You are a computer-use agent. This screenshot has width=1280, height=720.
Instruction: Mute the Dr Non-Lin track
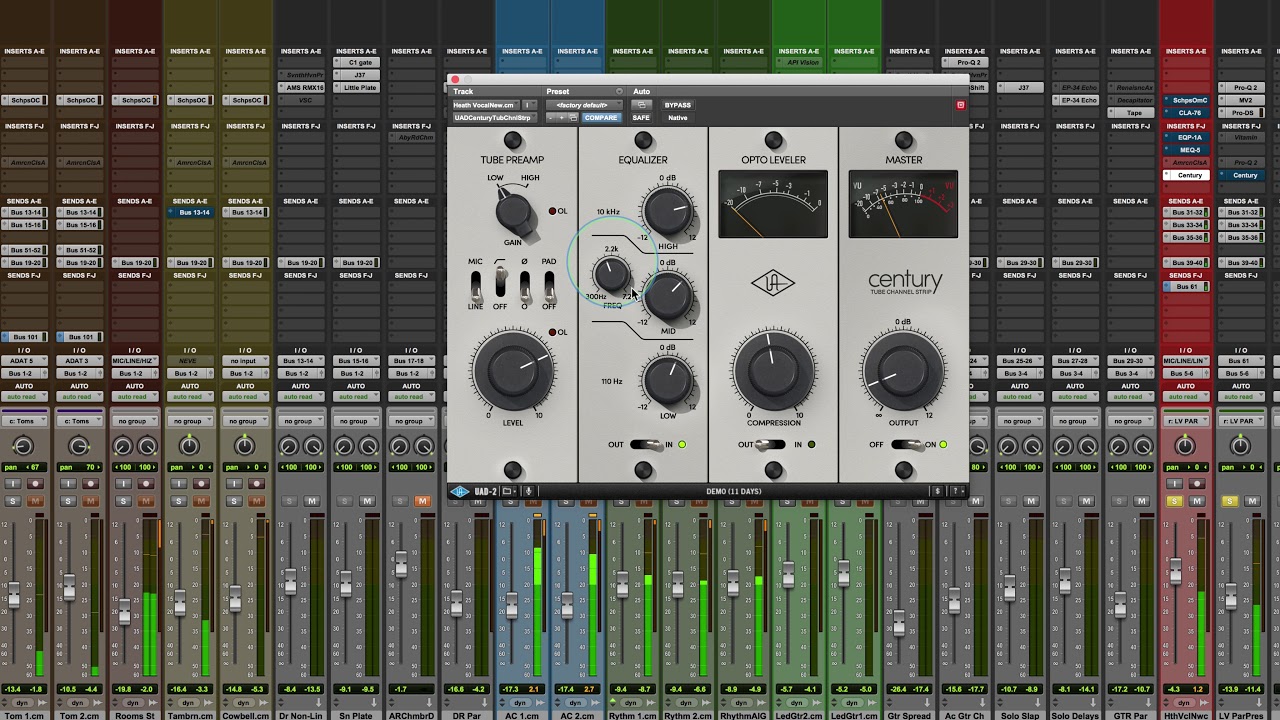tap(312, 501)
